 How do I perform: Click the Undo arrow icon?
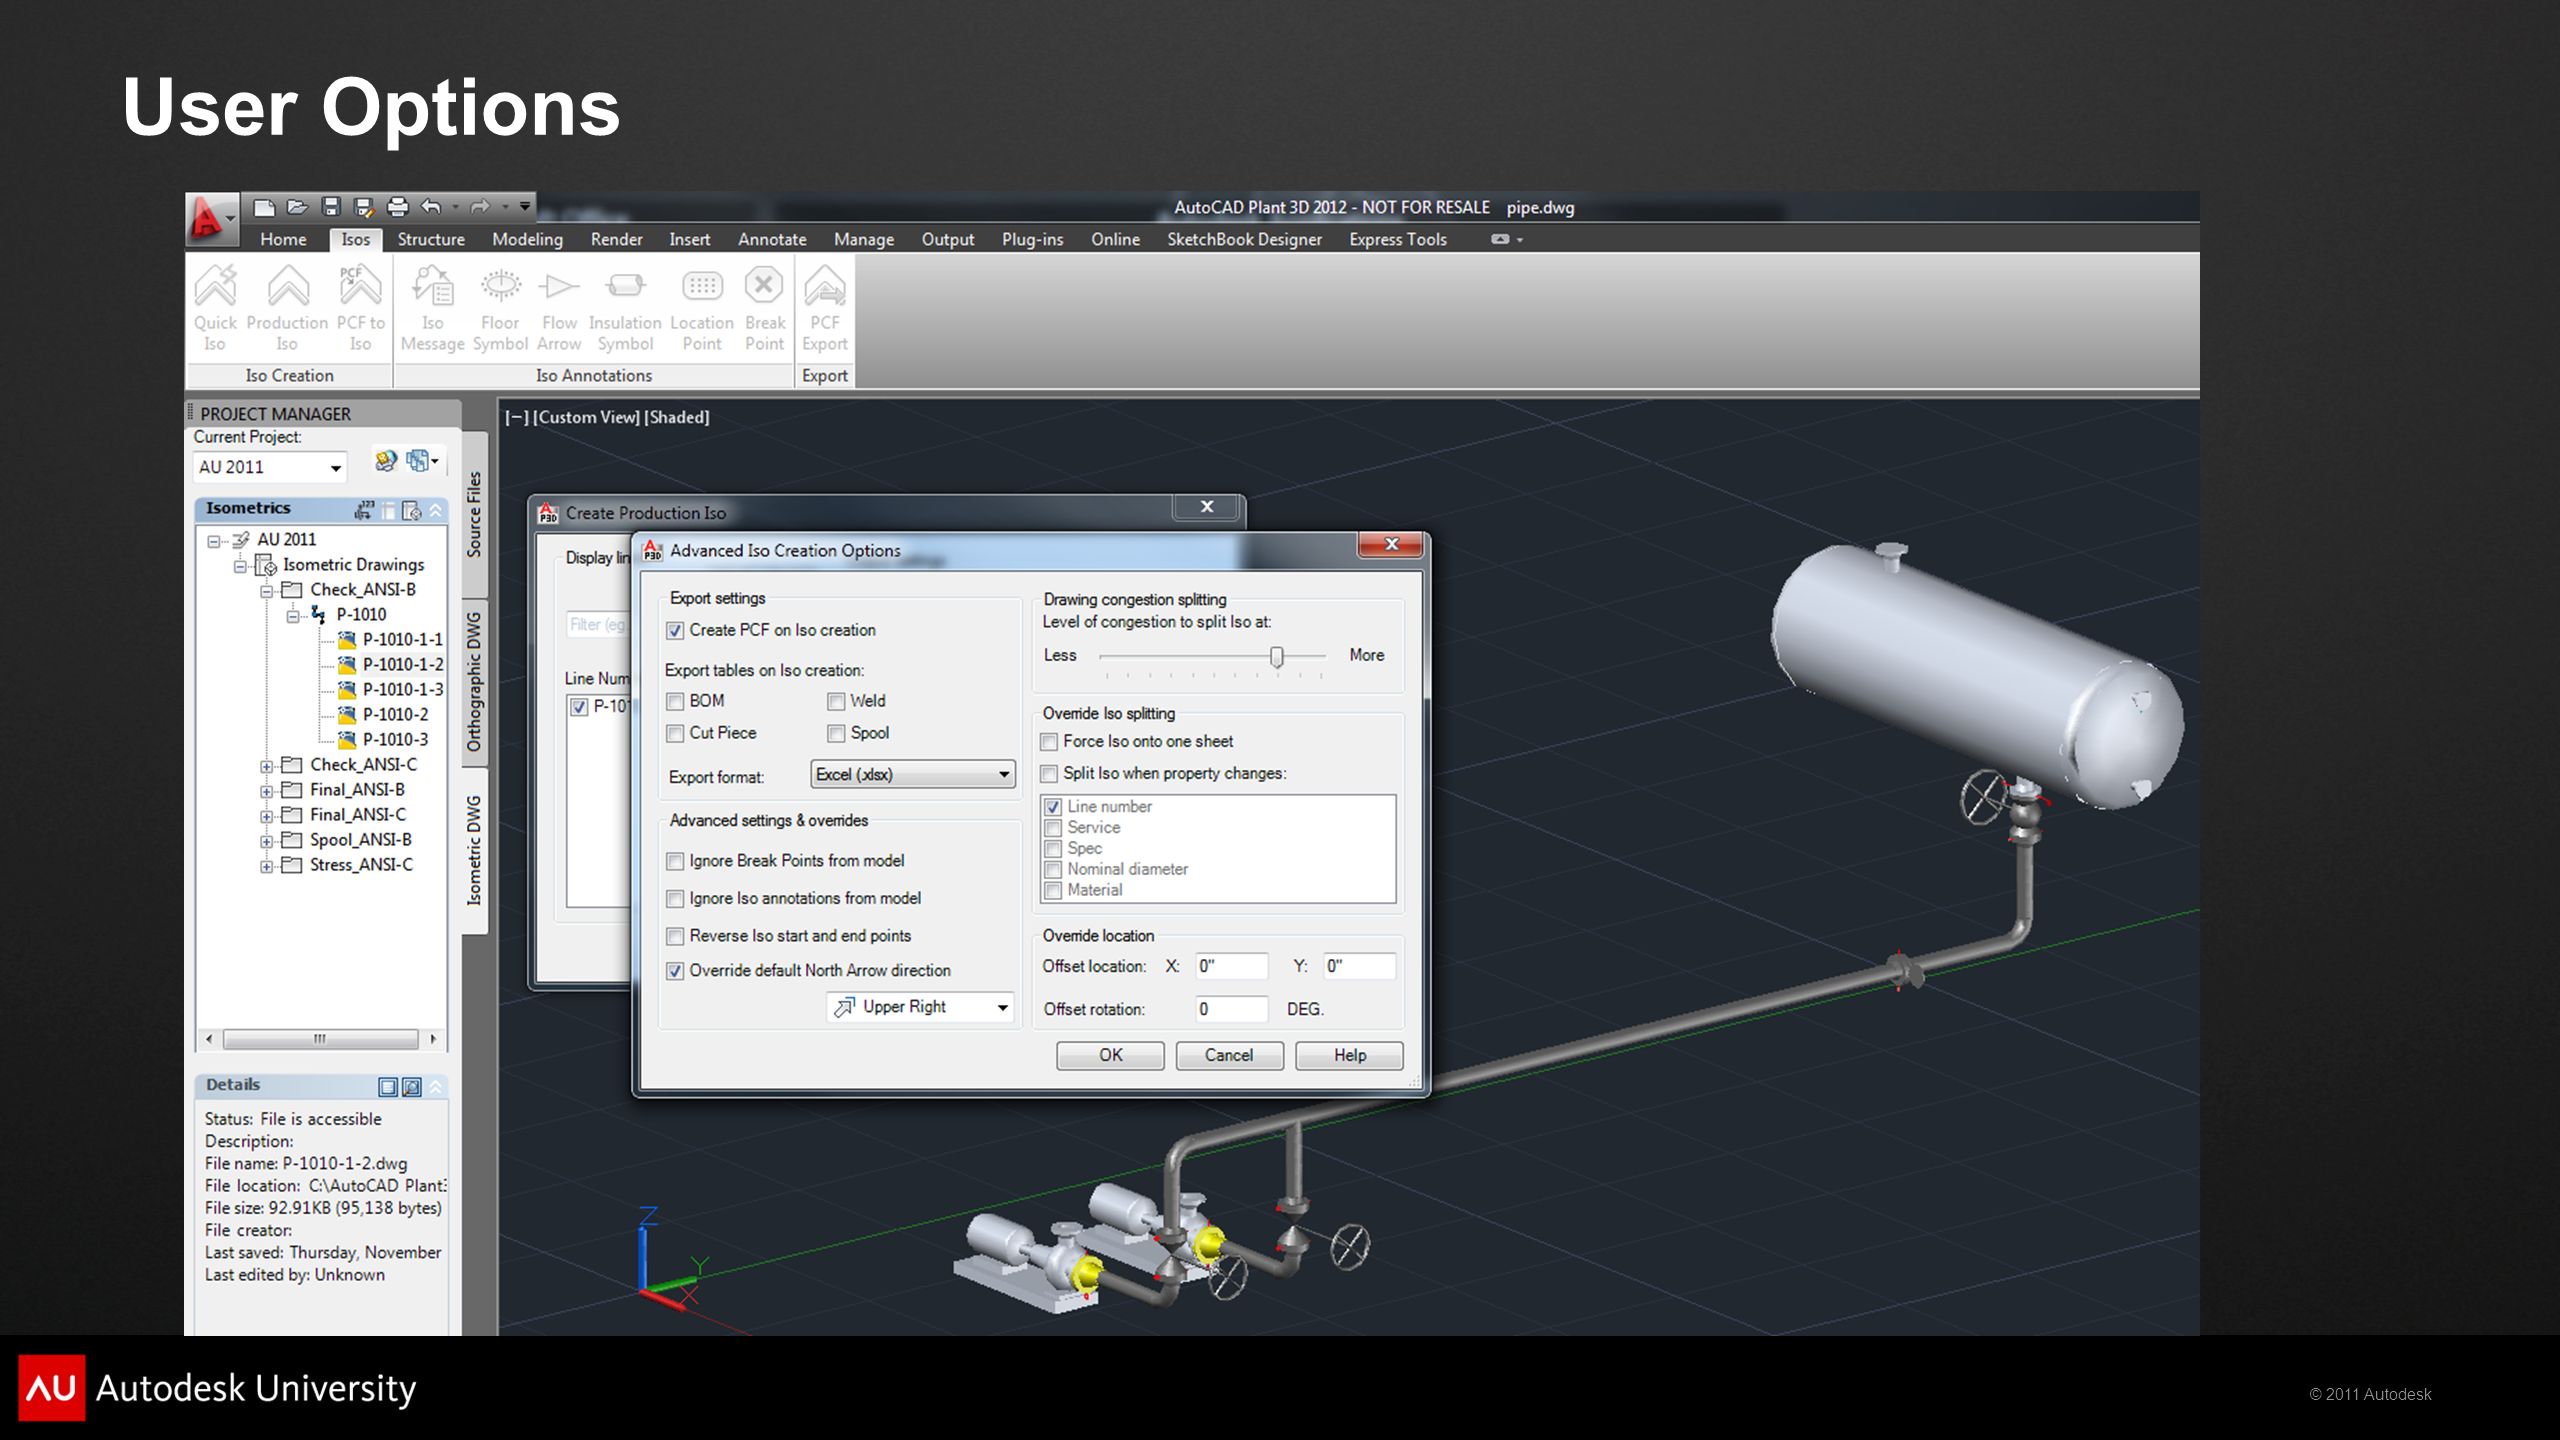coord(431,207)
